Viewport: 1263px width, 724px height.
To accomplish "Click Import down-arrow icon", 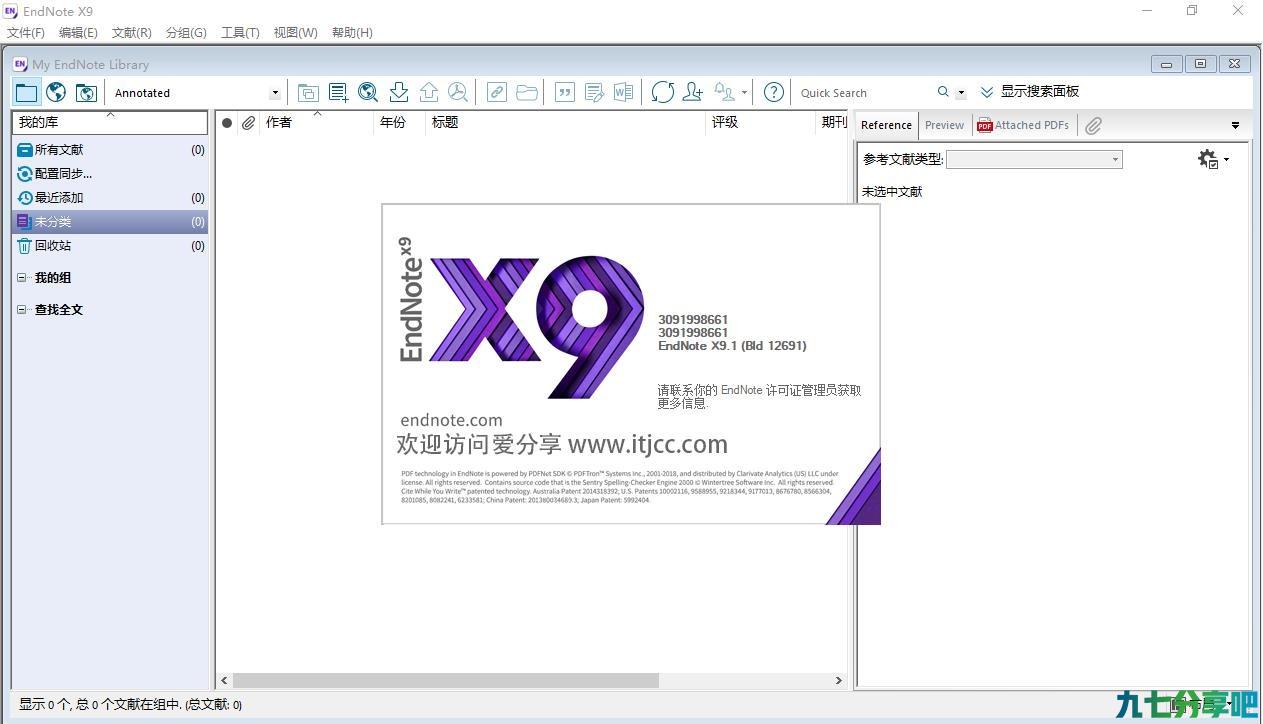I will (398, 92).
